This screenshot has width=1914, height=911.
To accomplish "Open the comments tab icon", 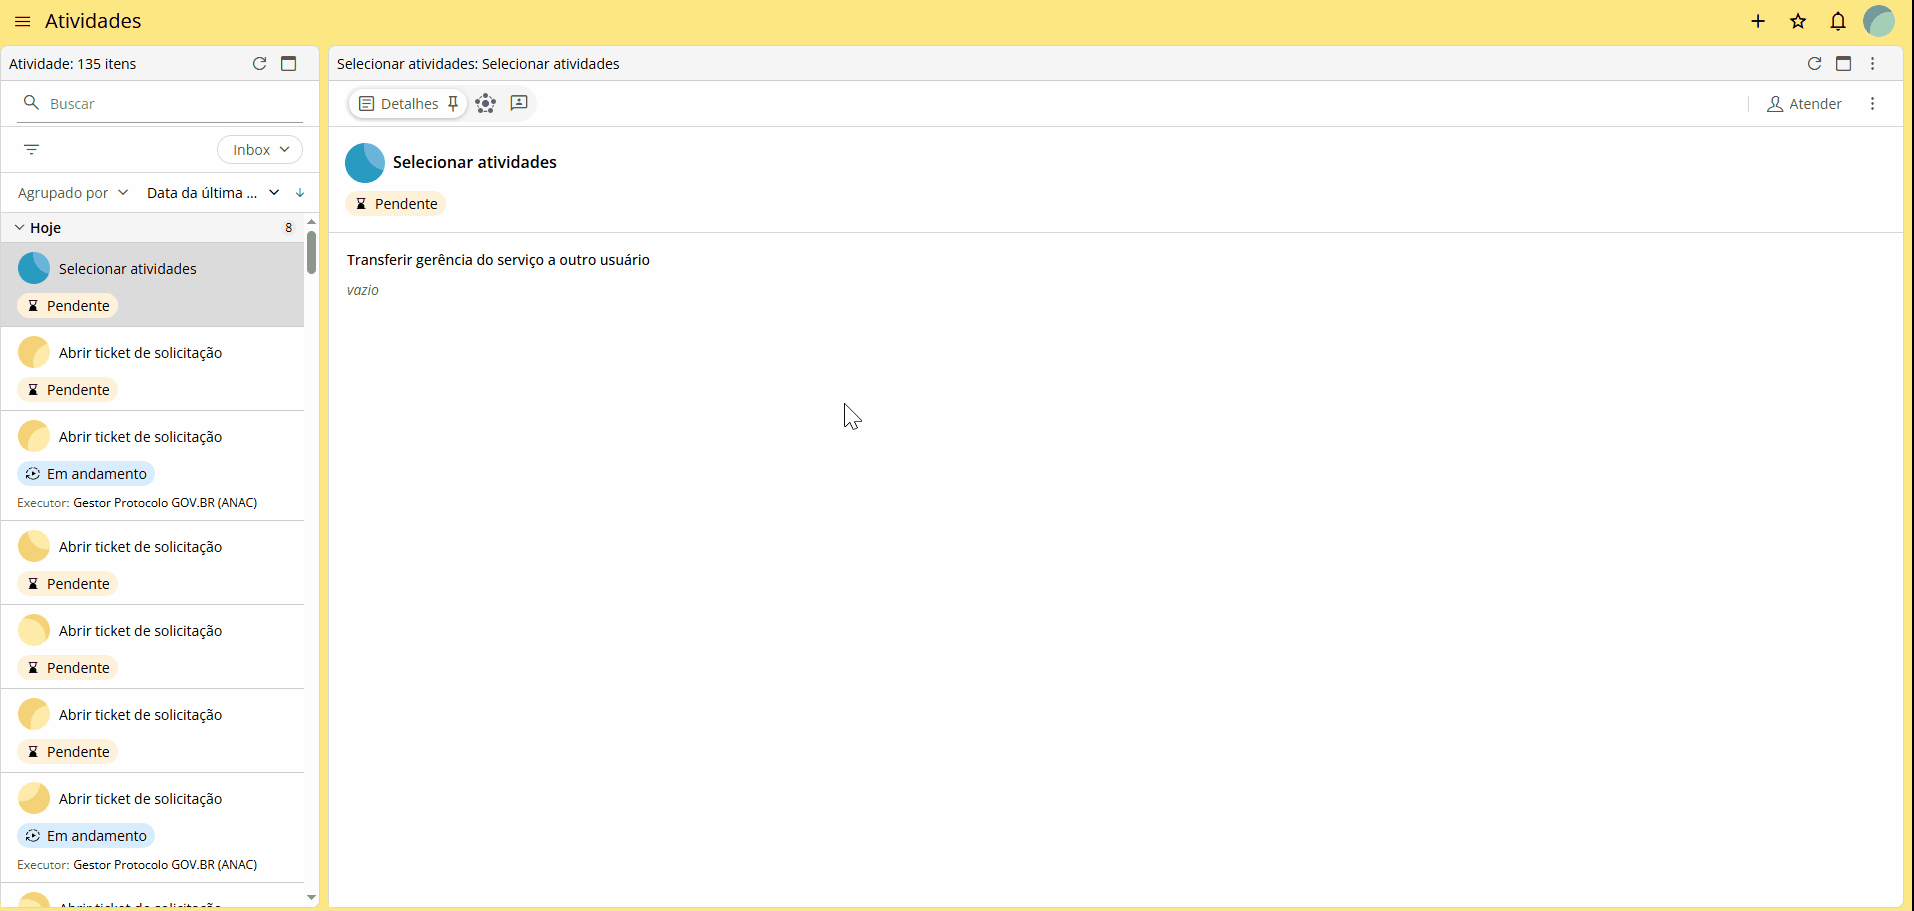I will point(519,103).
